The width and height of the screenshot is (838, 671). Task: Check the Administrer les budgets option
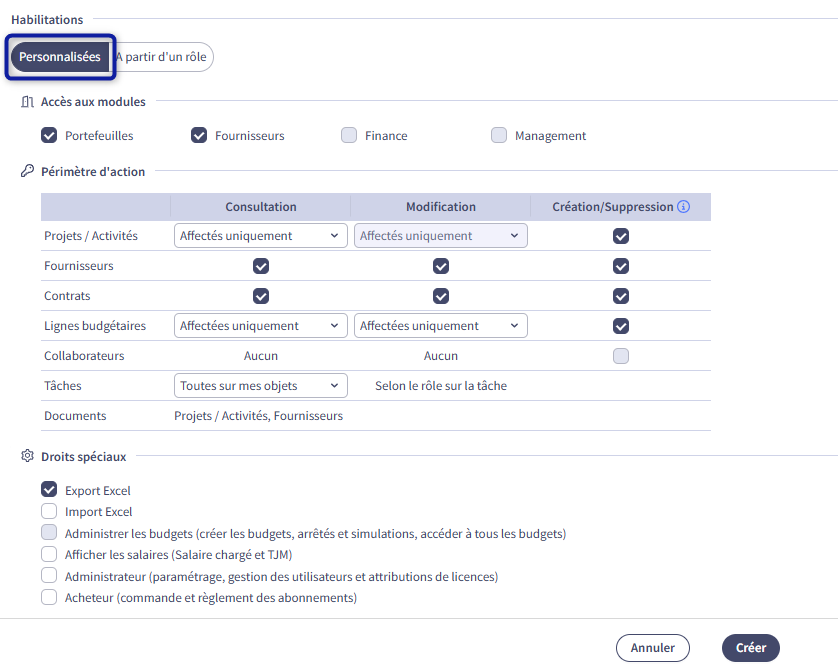click(49, 532)
